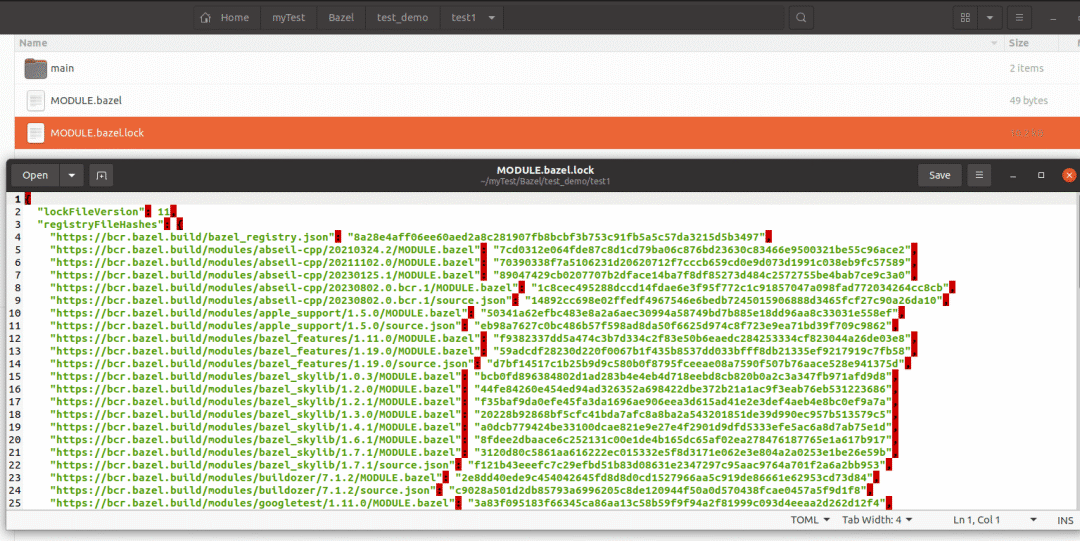The image size is (1080, 541).
Task: Click the "registryFileHashes" key on line 3
Action: click(101, 224)
